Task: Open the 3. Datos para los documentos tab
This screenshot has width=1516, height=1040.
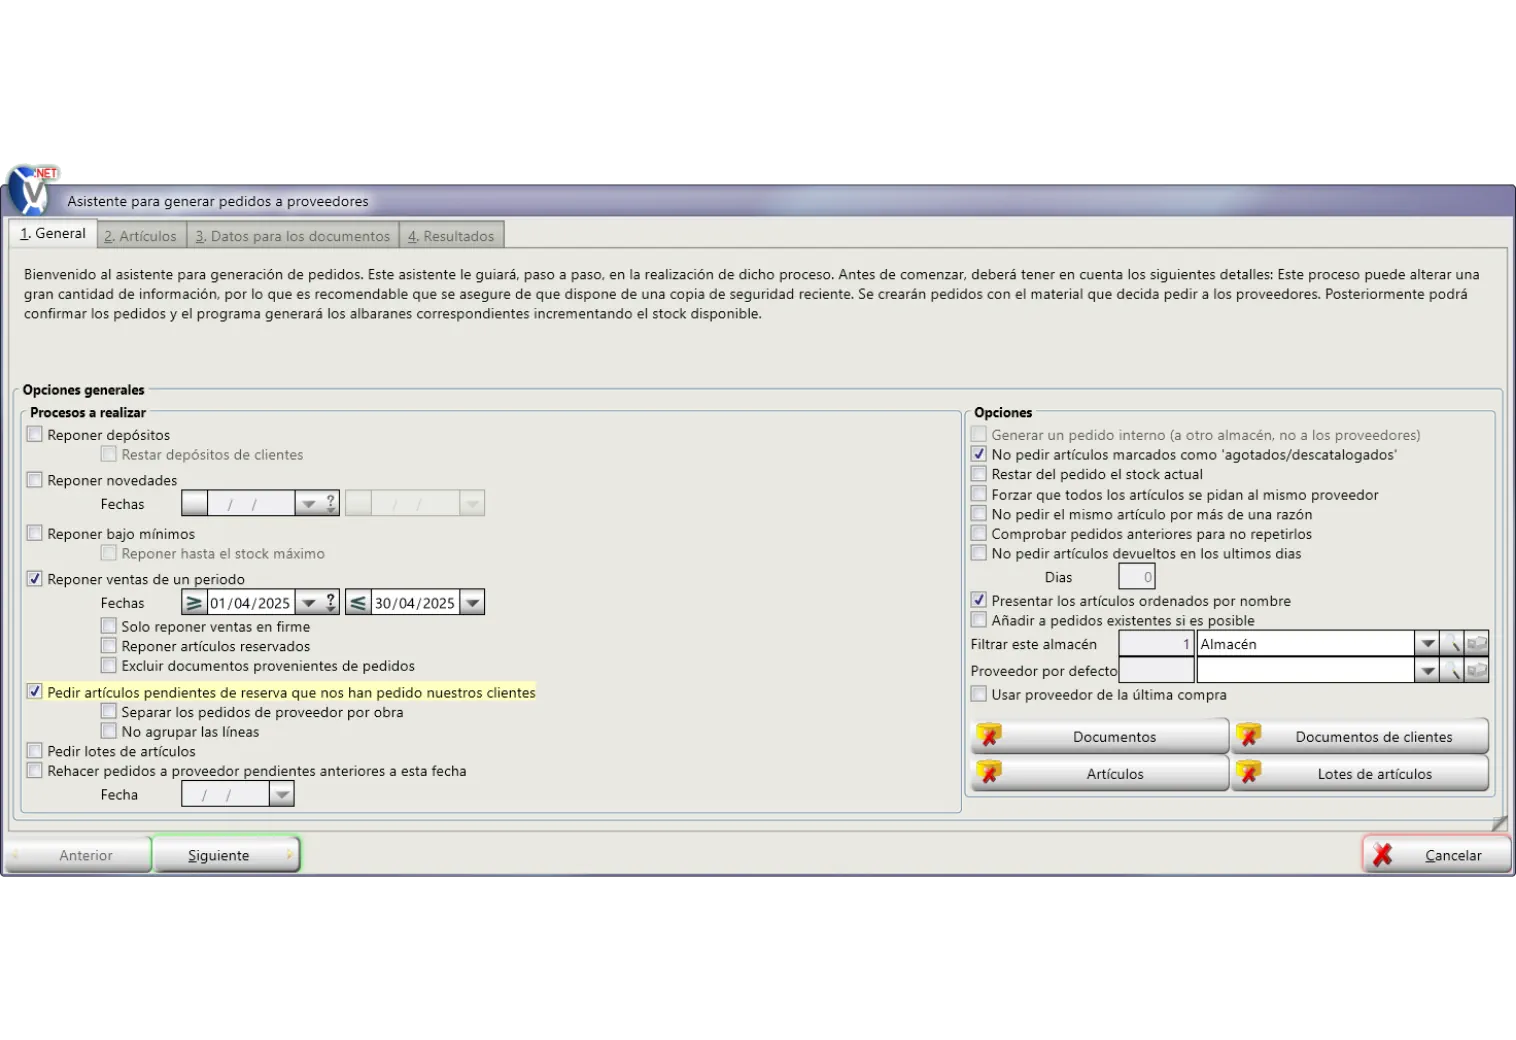Action: (293, 236)
